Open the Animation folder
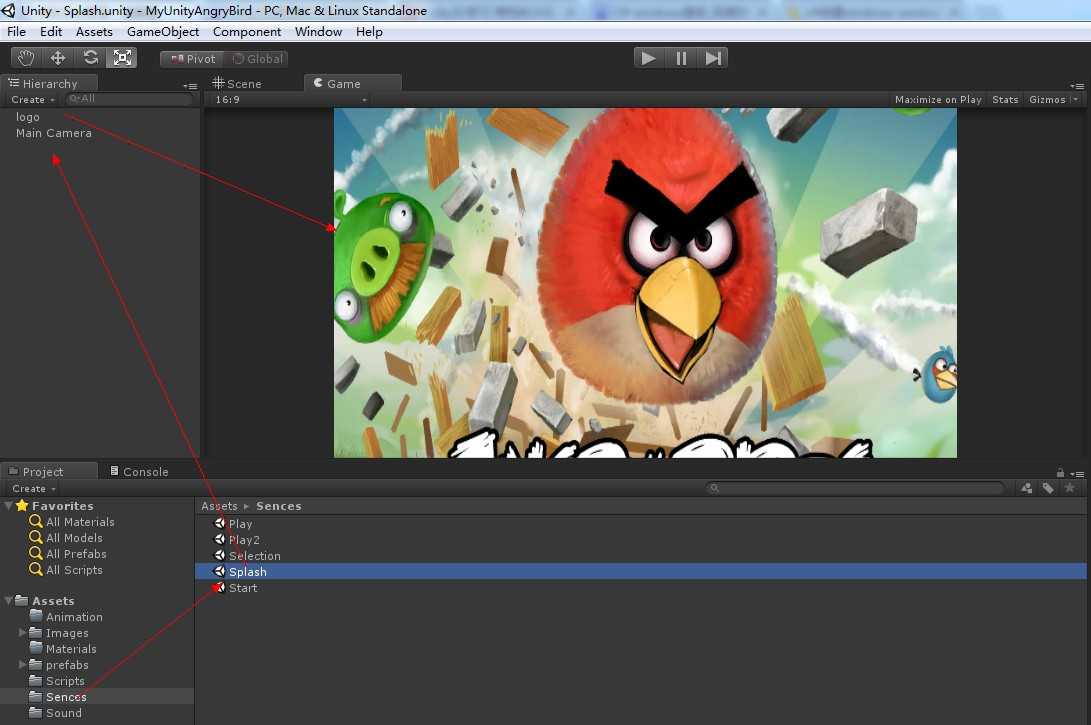 click(74, 617)
